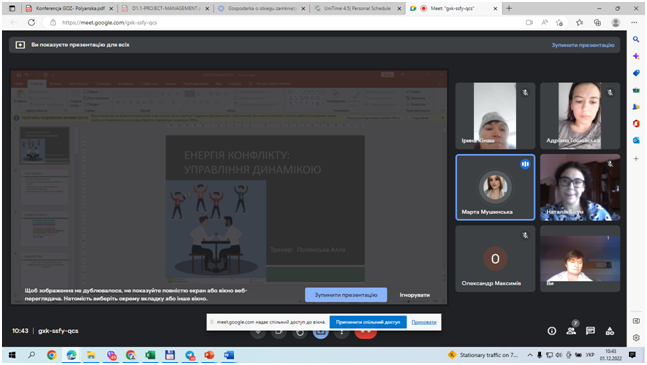Open the meeting details info icon

click(552, 331)
